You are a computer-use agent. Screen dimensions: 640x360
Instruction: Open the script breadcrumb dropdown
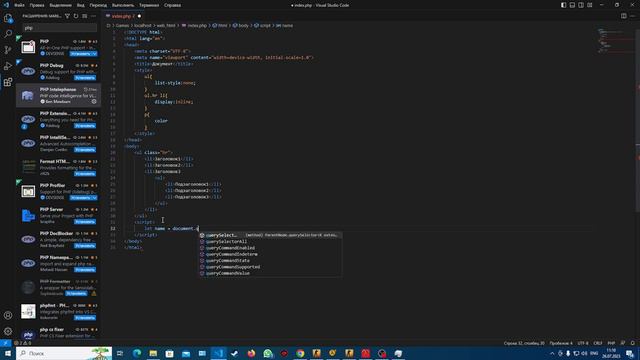pos(262,25)
